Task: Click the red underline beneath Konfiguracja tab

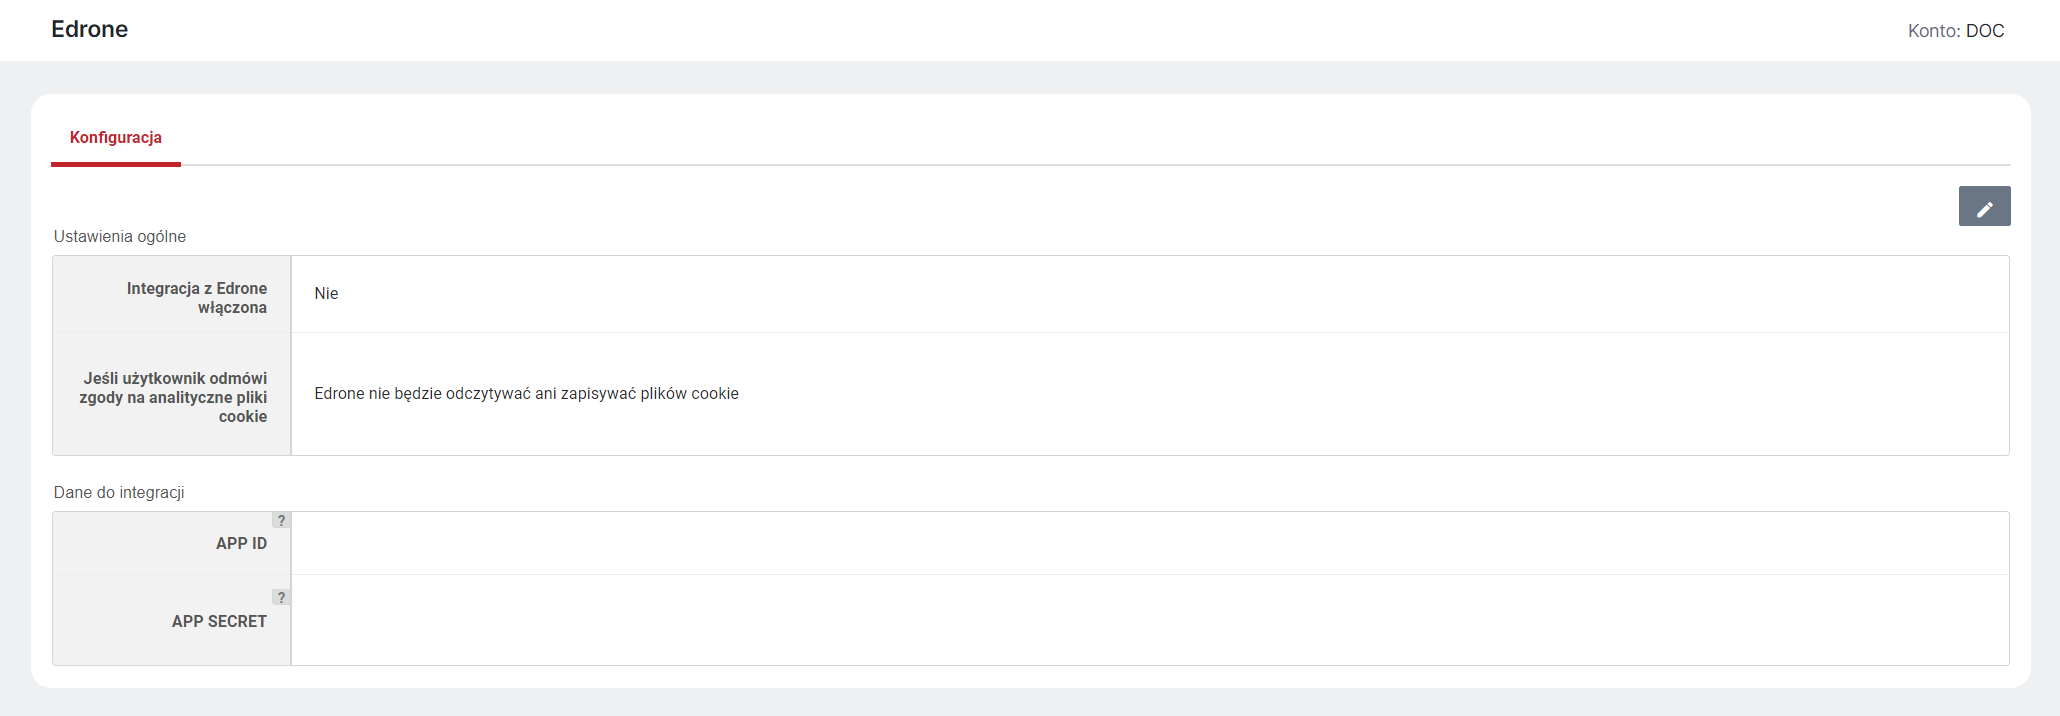Action: tap(116, 164)
